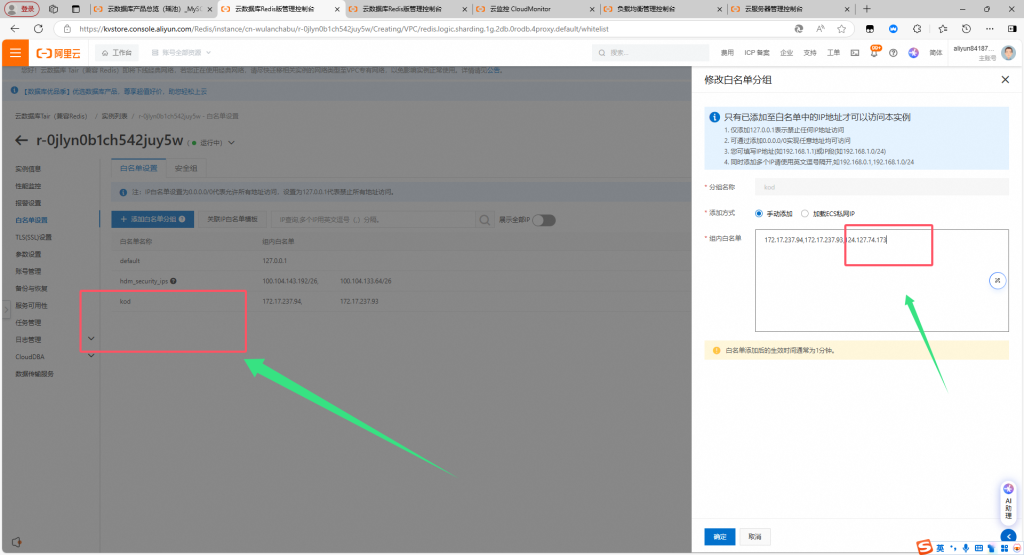Open the instance status dropdown chevron
Viewport: 1024px width, 555px height.
pos(231,142)
